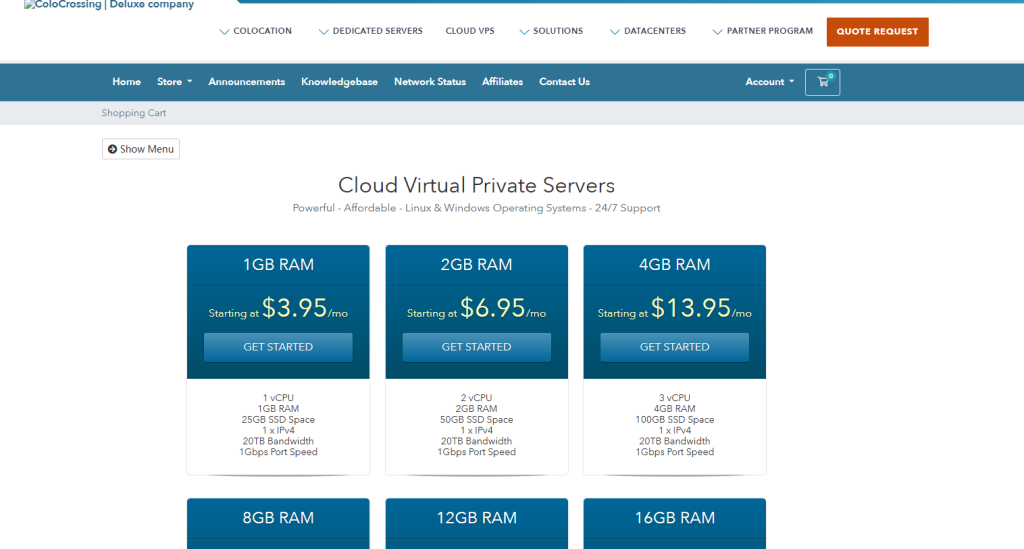The height and width of the screenshot is (549, 1024).
Task: Open the Announcements page
Action: point(246,82)
